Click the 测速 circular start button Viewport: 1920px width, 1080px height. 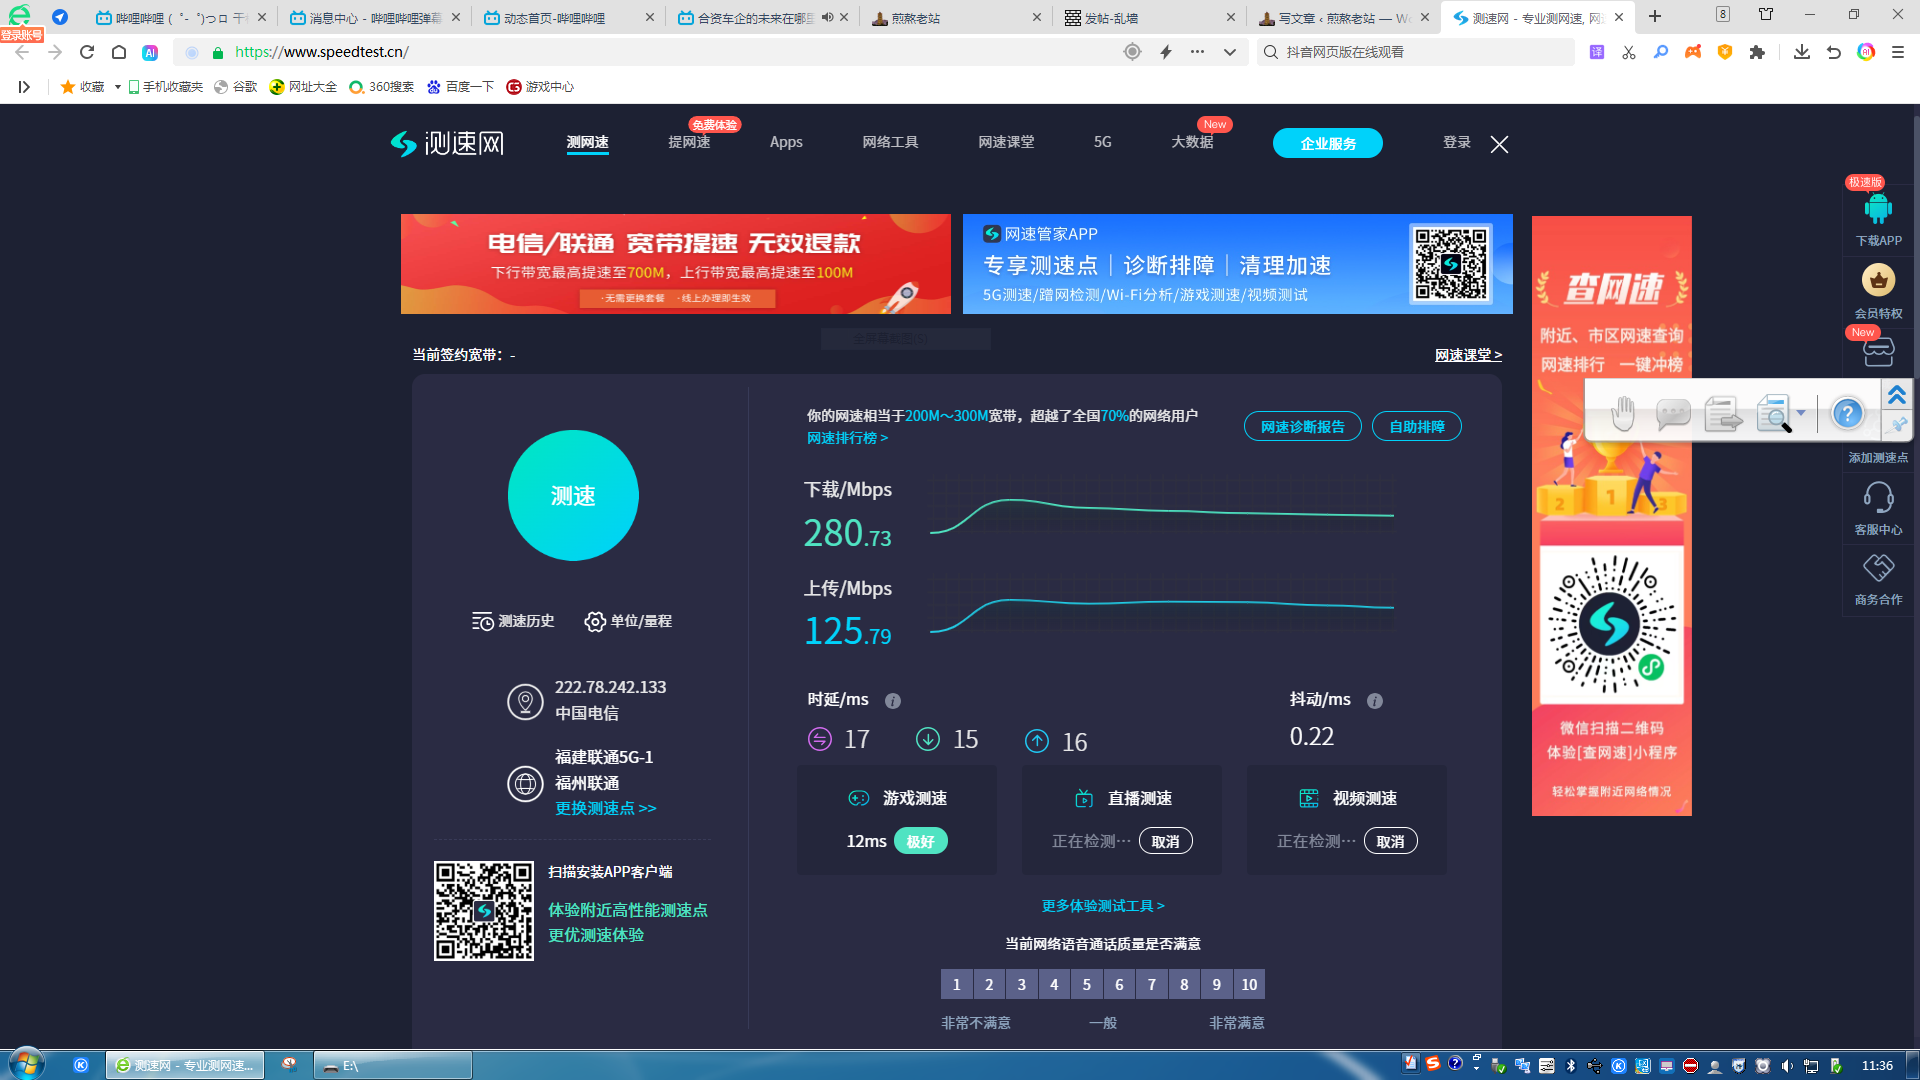click(573, 496)
